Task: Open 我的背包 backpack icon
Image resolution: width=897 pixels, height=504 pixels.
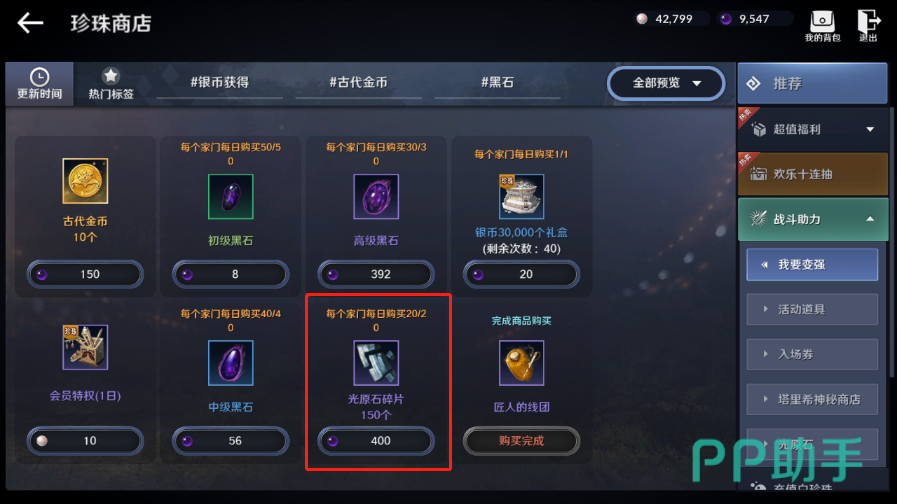Action: (x=822, y=26)
